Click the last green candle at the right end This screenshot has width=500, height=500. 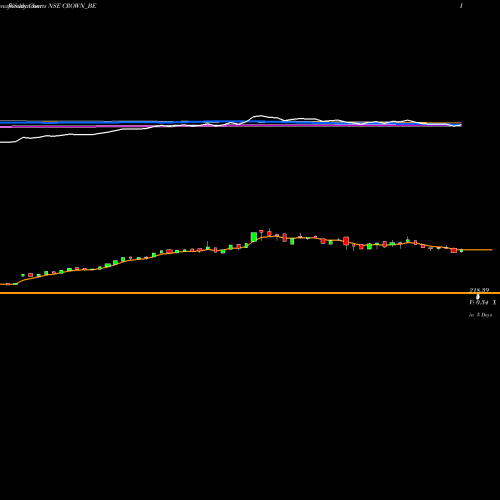coord(461,251)
